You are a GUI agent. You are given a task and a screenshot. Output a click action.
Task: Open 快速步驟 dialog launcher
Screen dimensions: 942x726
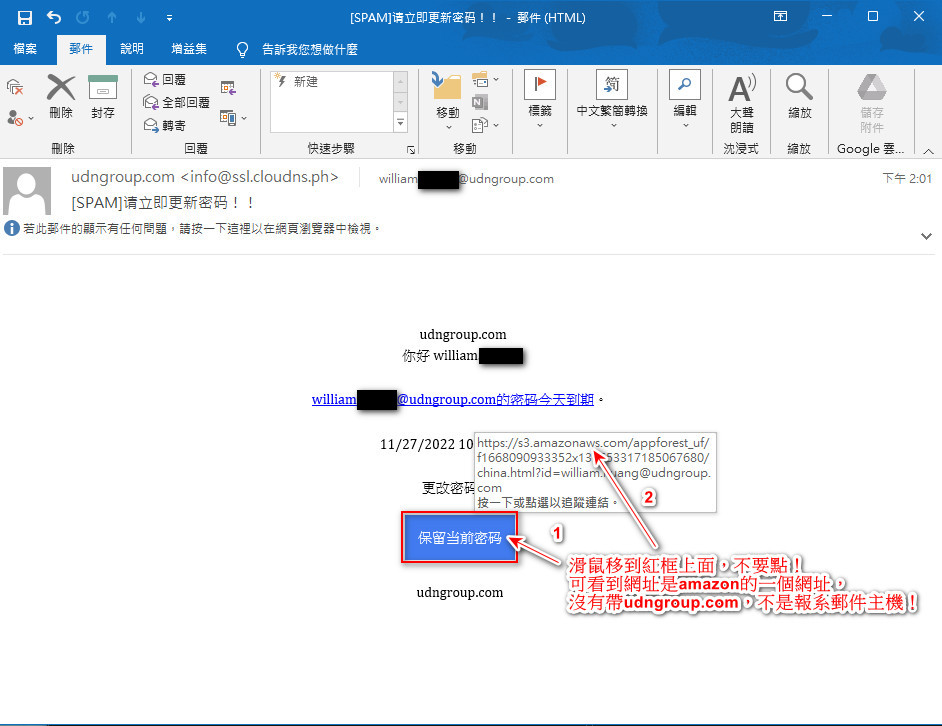(x=411, y=150)
